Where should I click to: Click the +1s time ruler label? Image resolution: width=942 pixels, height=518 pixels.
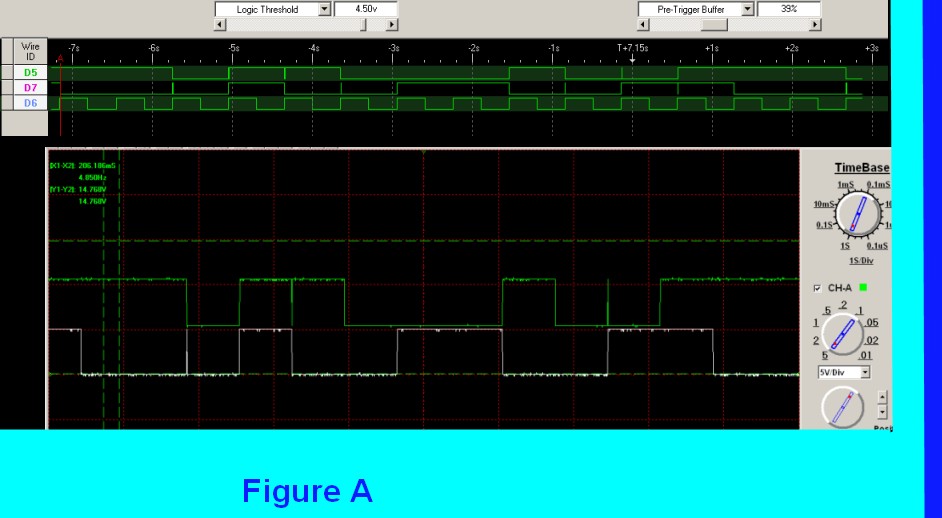pyautogui.click(x=712, y=47)
